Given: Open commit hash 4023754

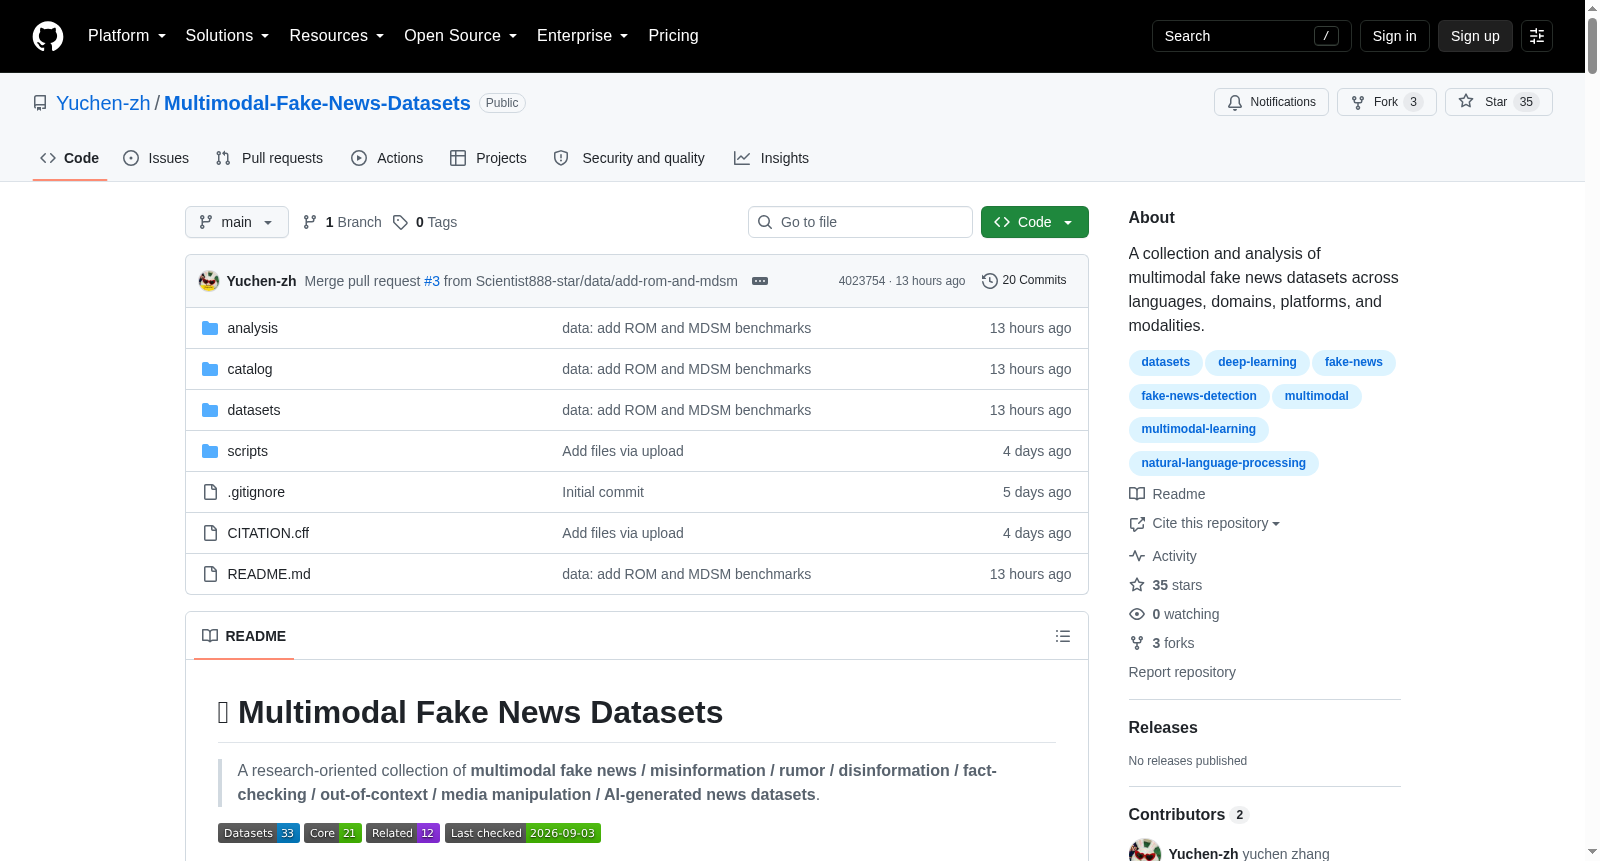Looking at the screenshot, I should 862,281.
